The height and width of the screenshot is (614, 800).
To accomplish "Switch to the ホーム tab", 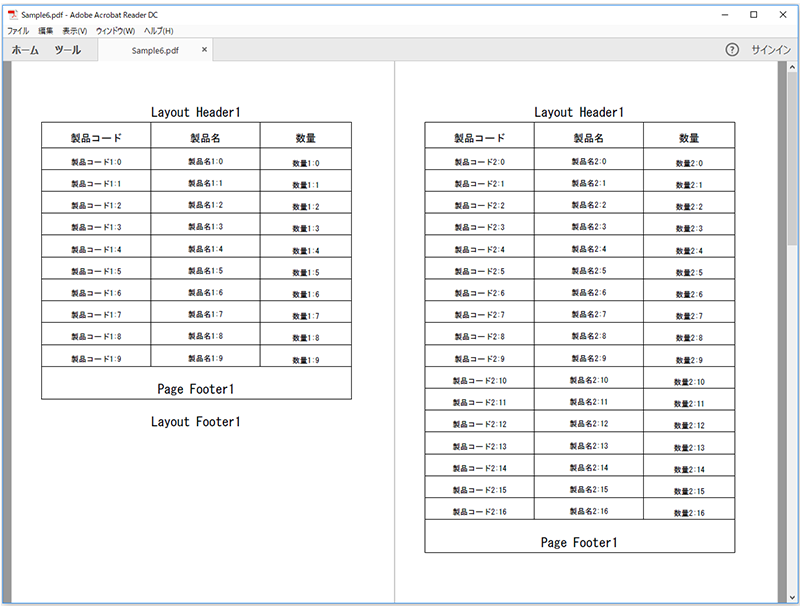I will coord(25,50).
